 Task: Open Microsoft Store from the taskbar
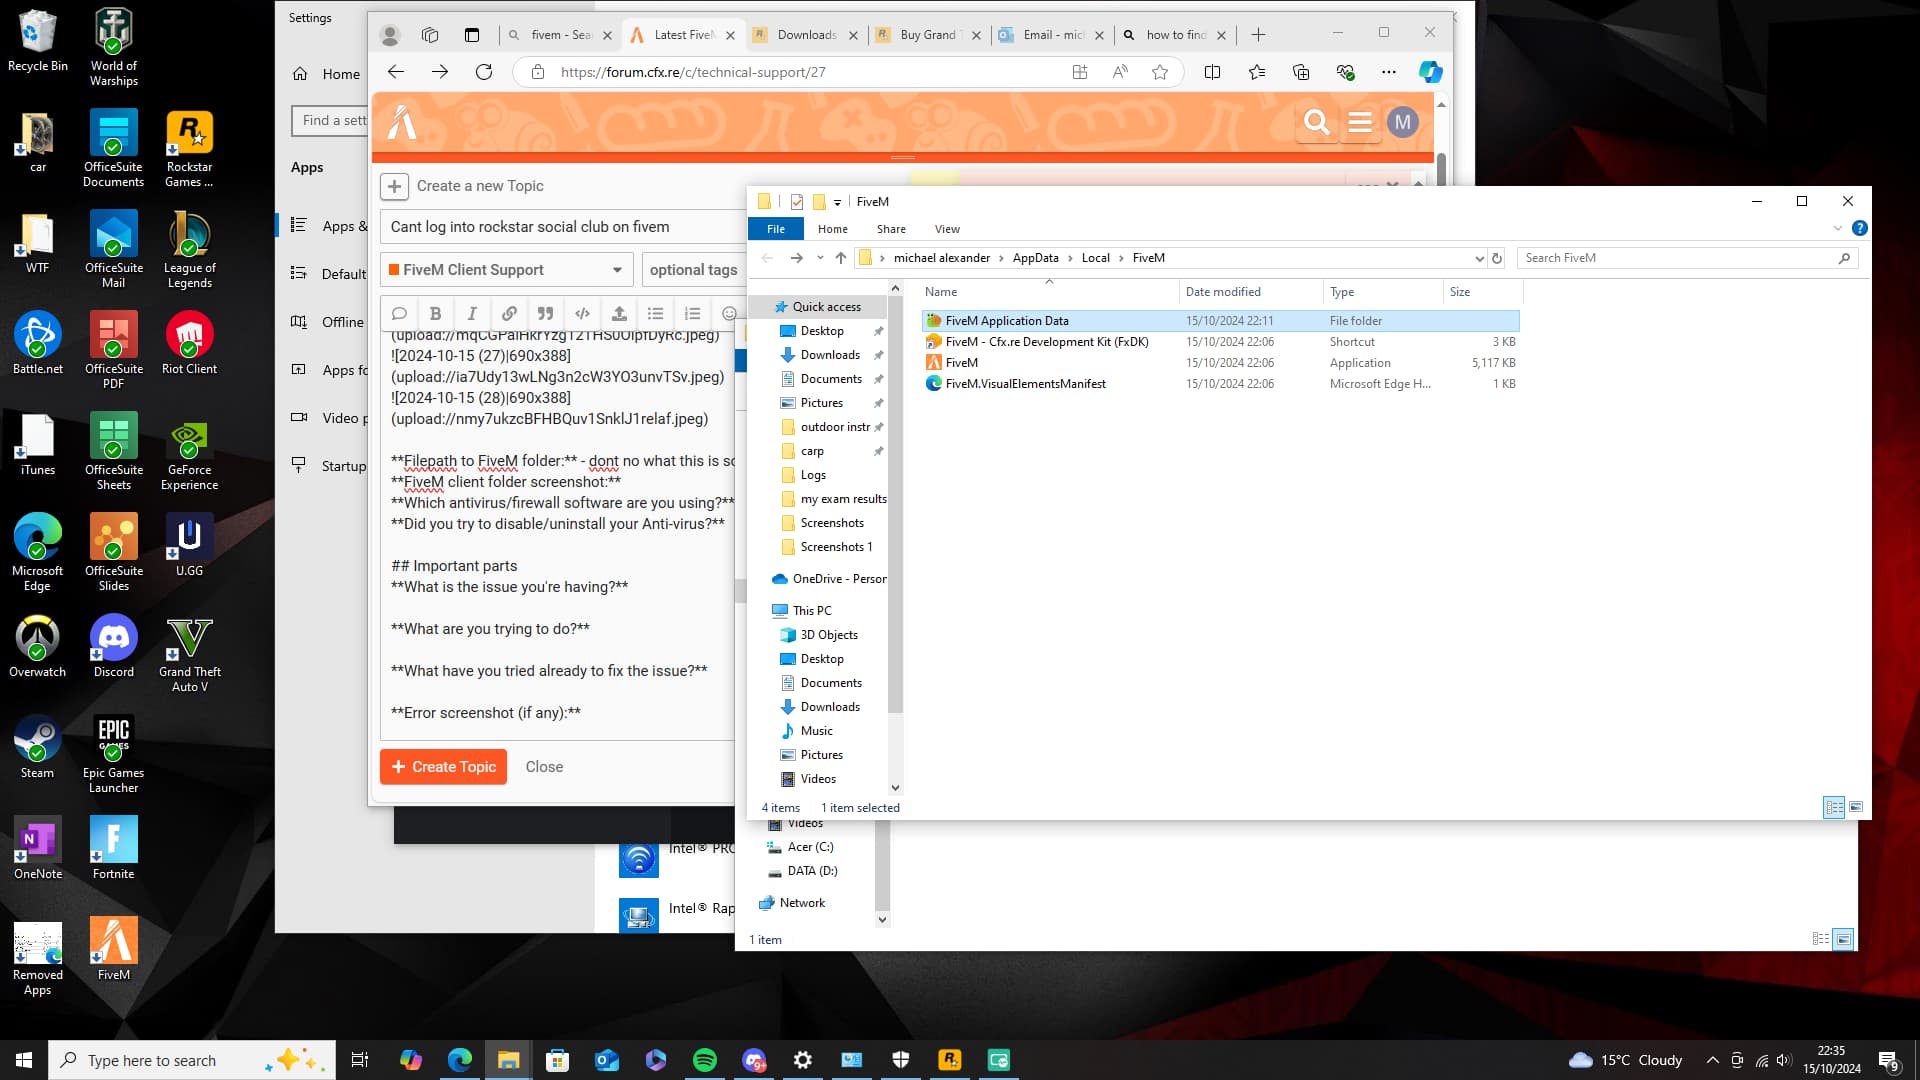tap(557, 1060)
